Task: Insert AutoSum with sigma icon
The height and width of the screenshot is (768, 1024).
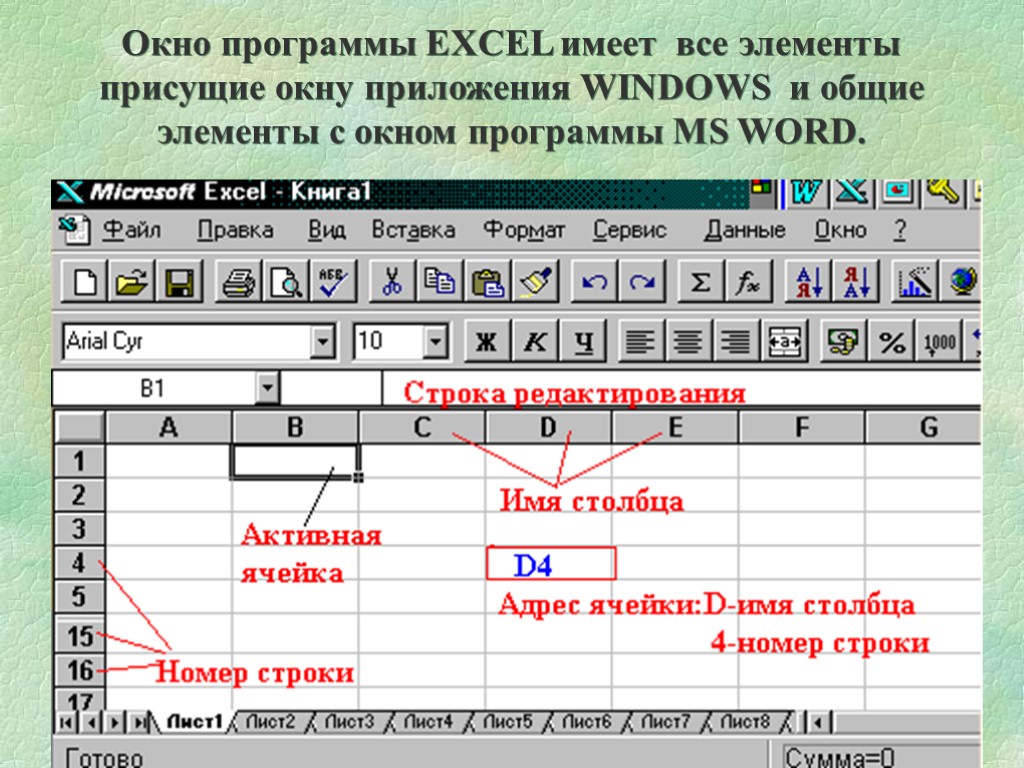Action: click(x=701, y=281)
